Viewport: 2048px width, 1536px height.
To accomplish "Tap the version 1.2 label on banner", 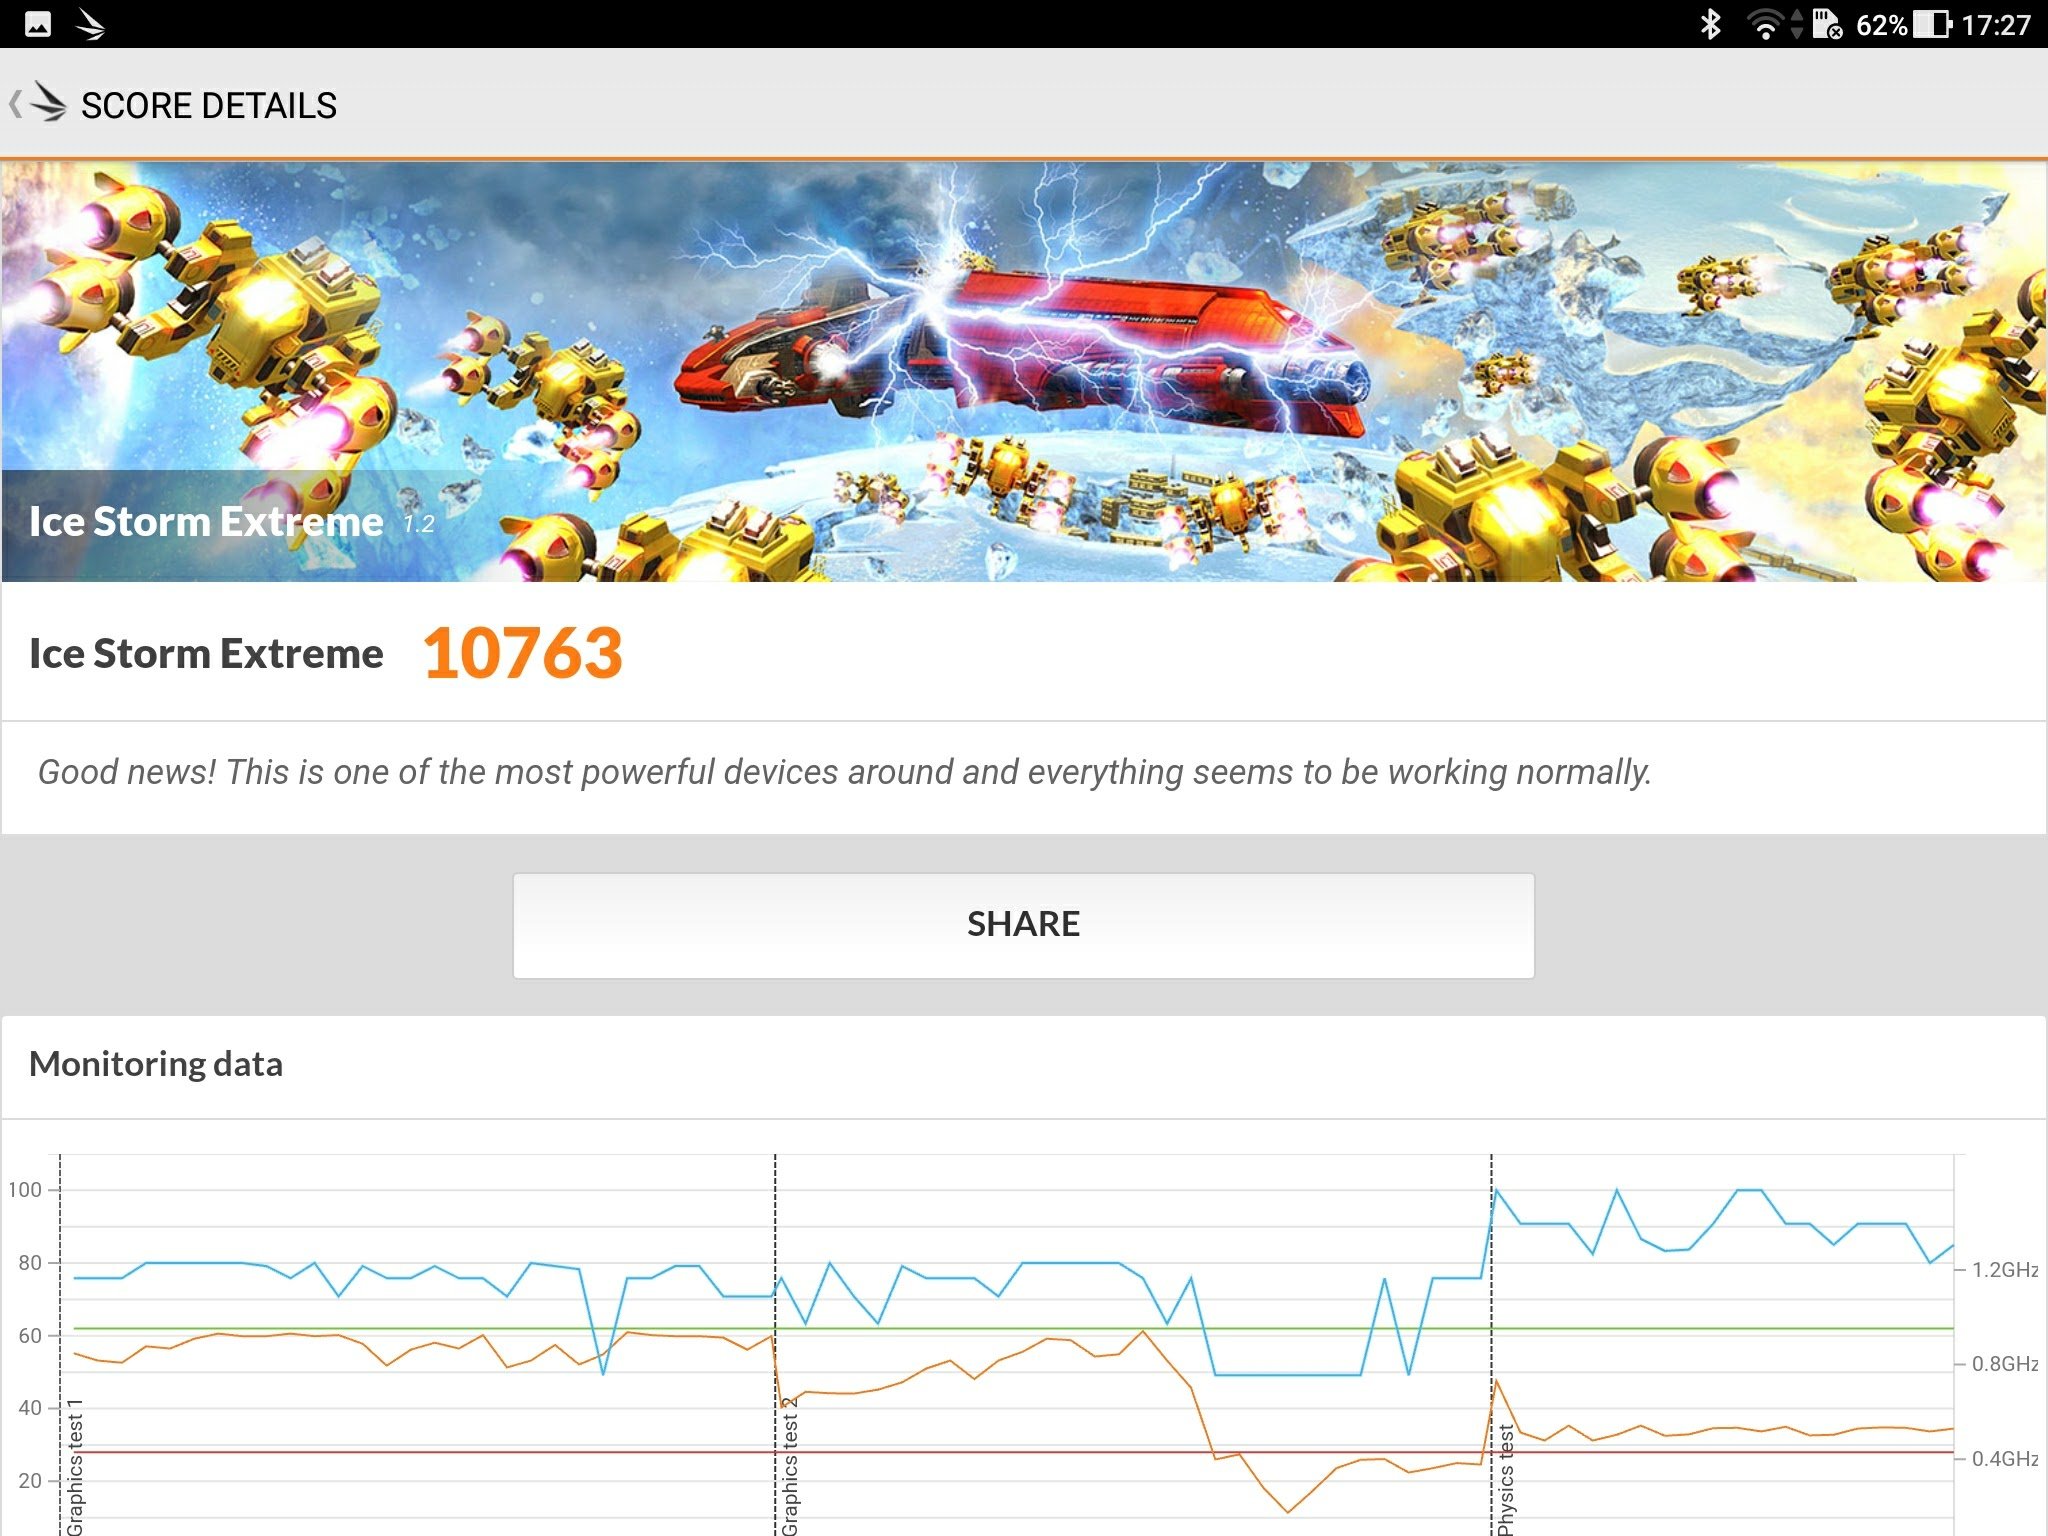I will click(419, 525).
